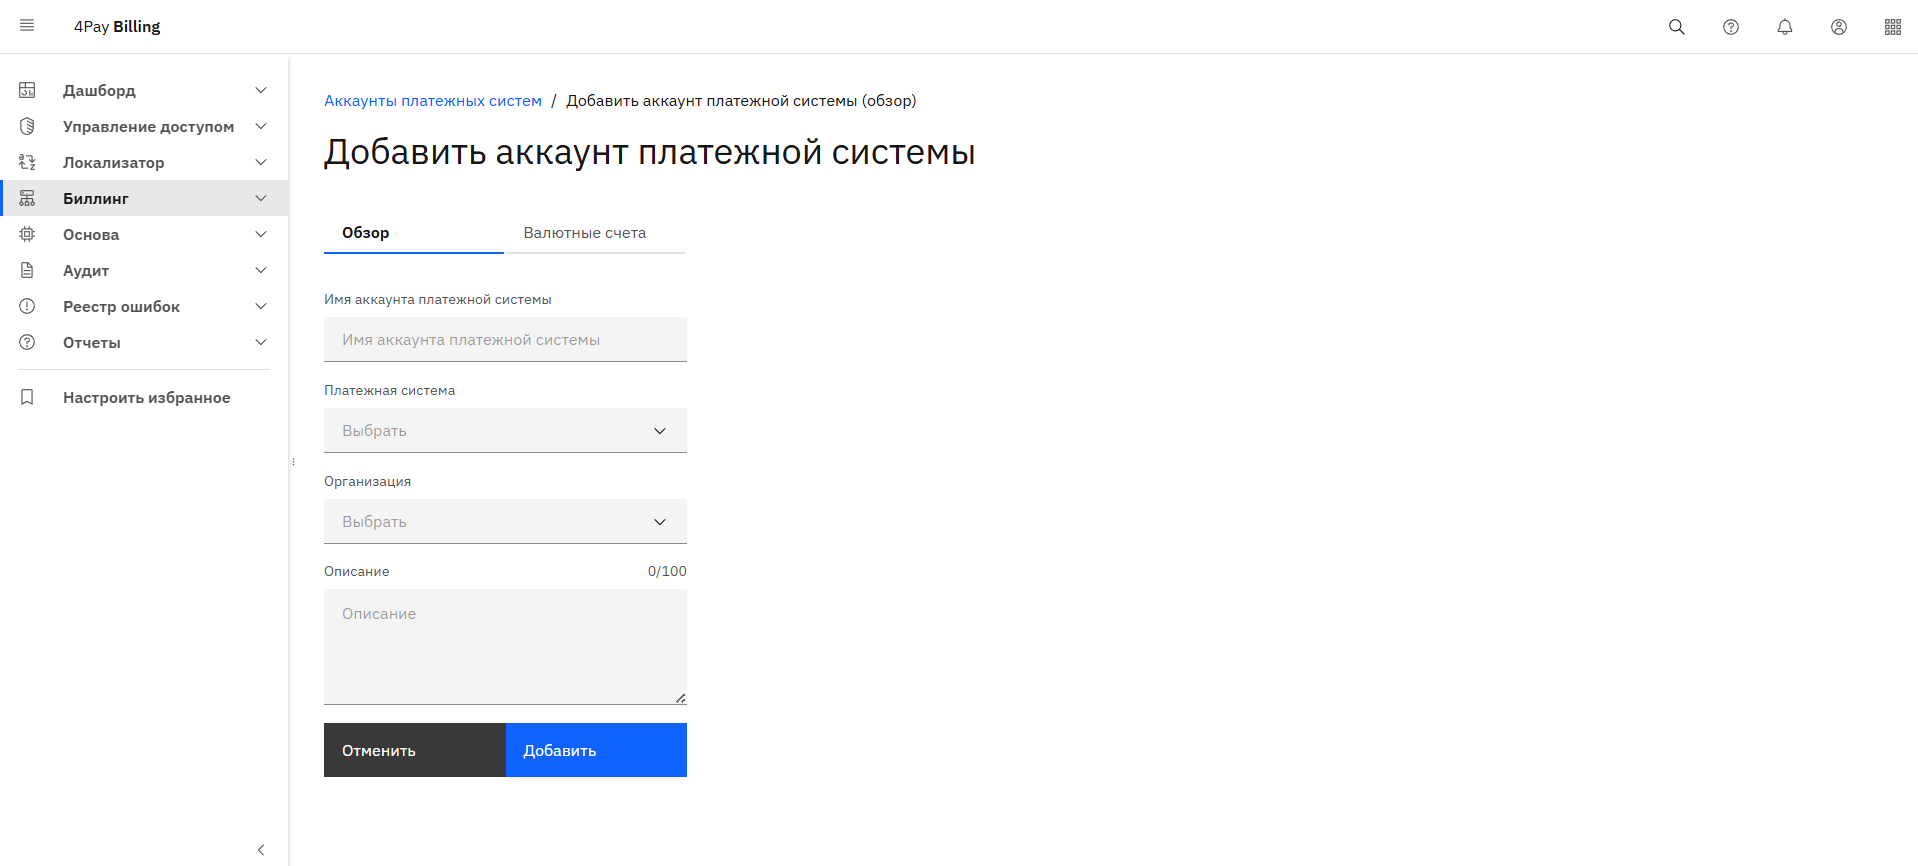Screen dimensions: 1918x866
Task: Follow the Аккаунты платежных систем breadcrumb link
Action: click(x=433, y=101)
